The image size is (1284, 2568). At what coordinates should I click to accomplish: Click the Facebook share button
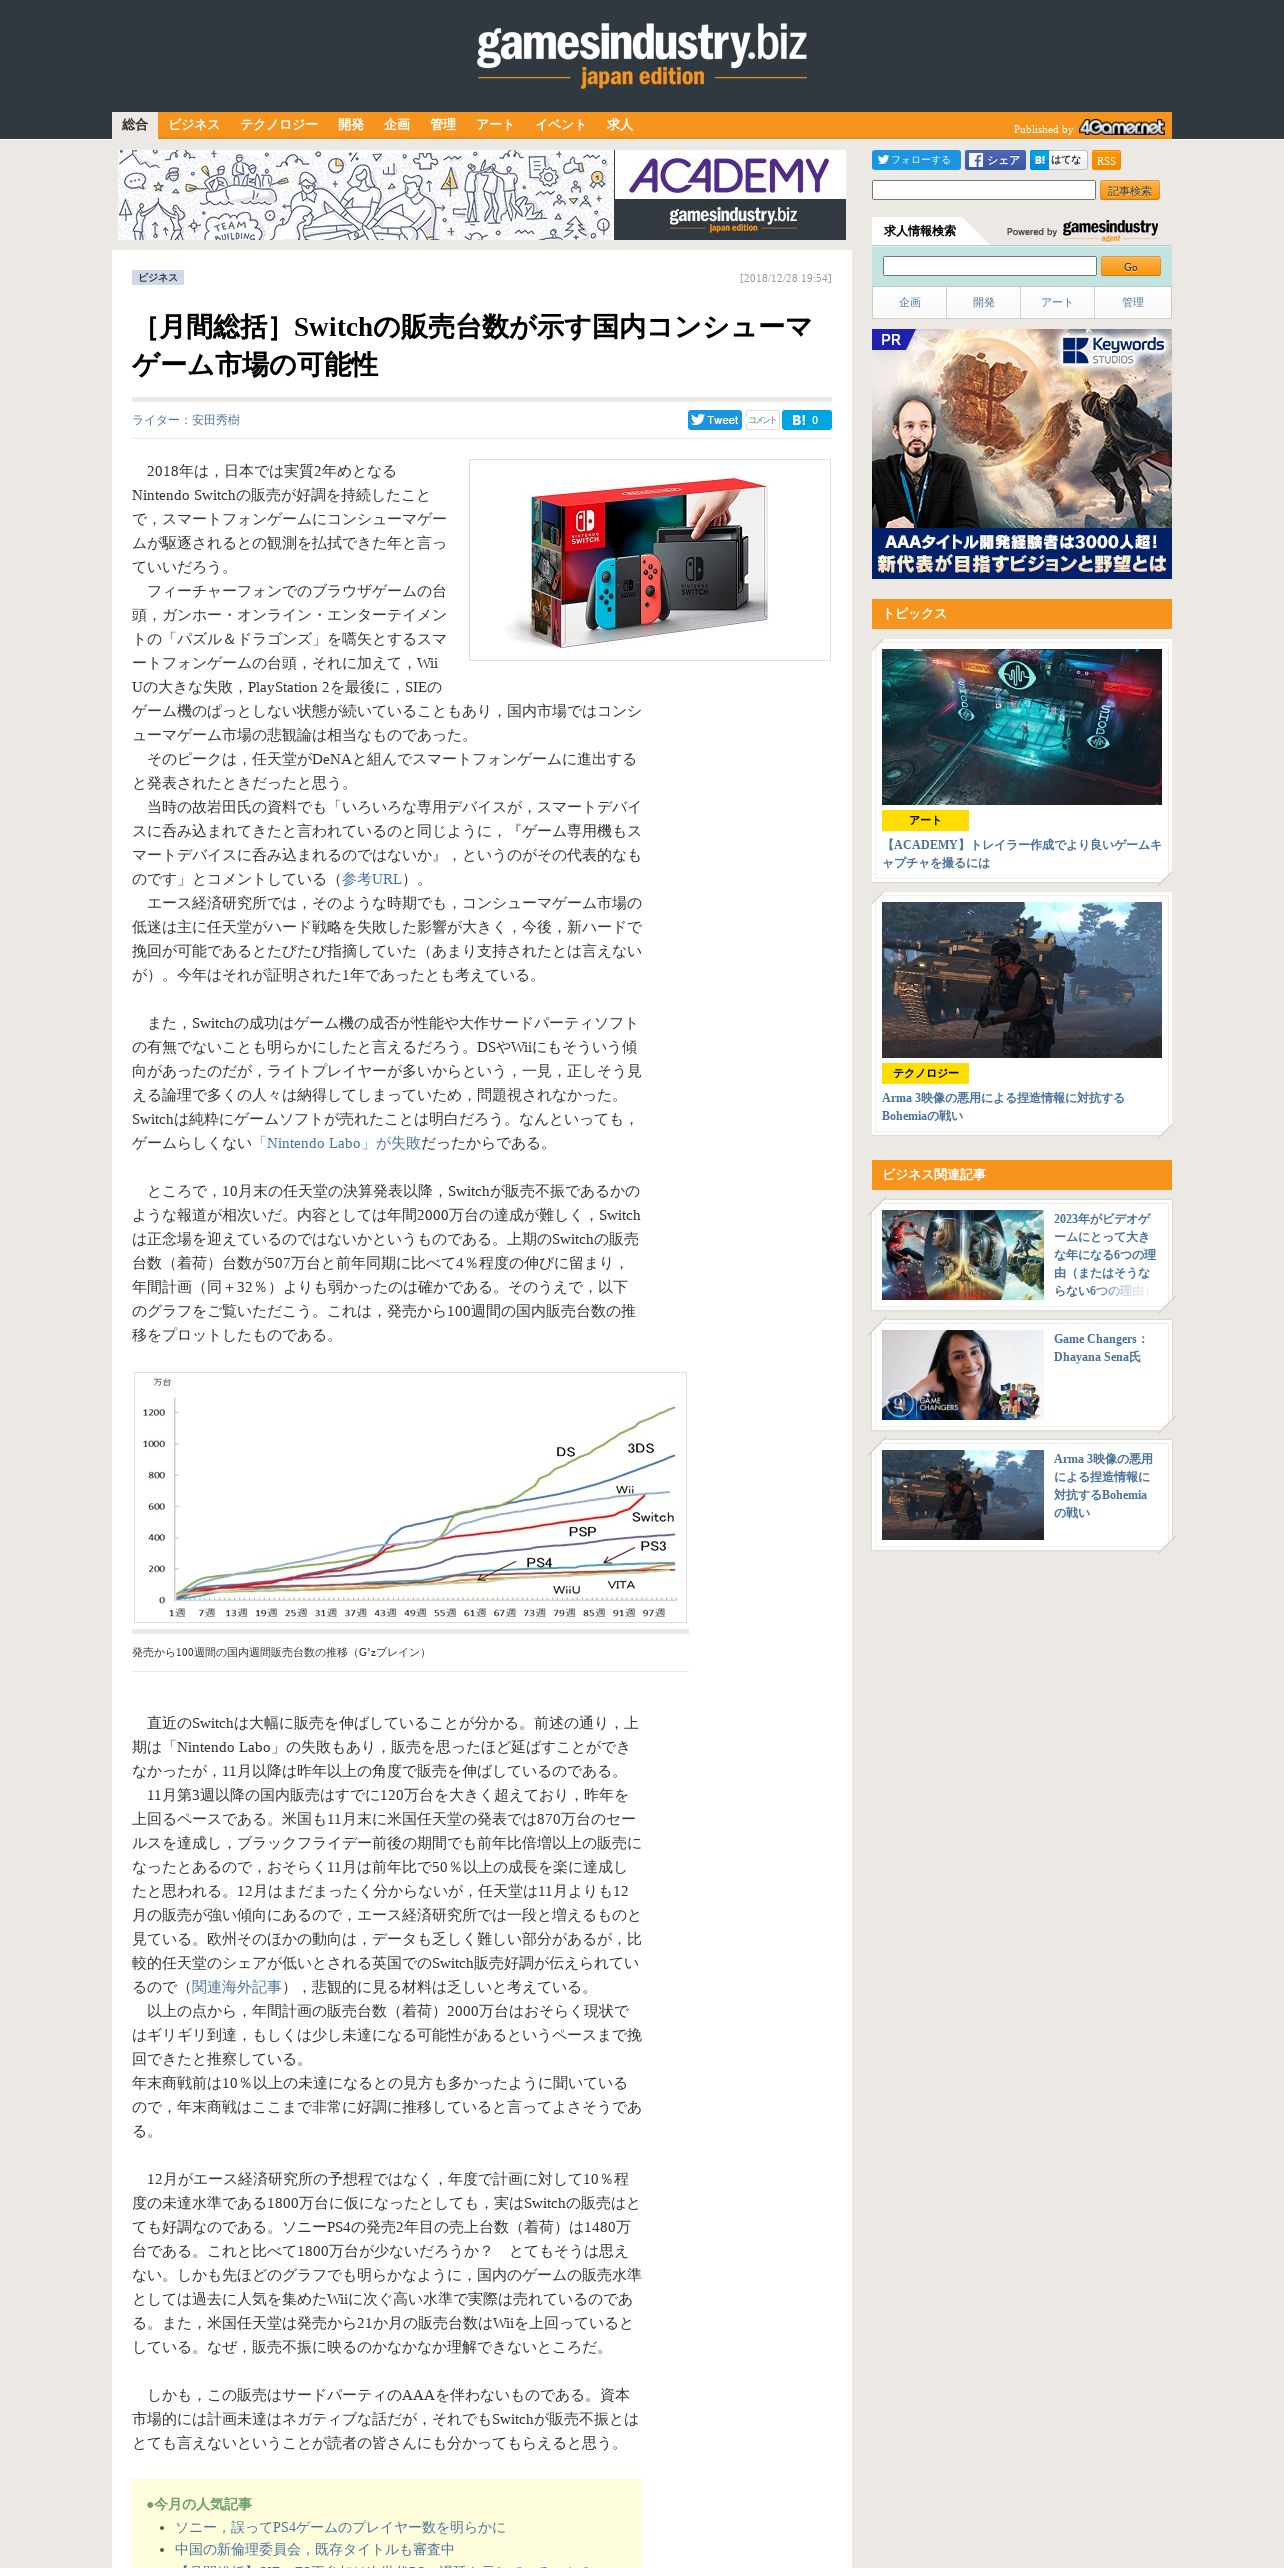tap(994, 160)
